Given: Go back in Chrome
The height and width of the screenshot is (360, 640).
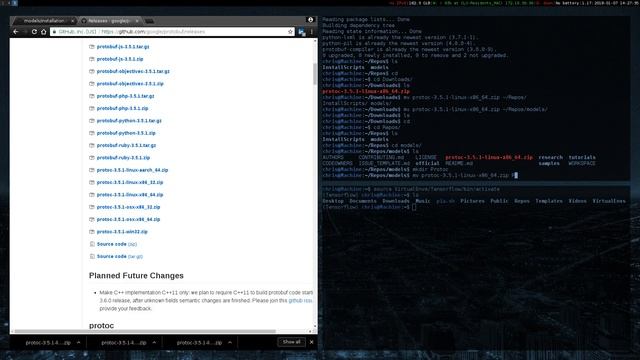Looking at the screenshot, I should pos(16,31).
